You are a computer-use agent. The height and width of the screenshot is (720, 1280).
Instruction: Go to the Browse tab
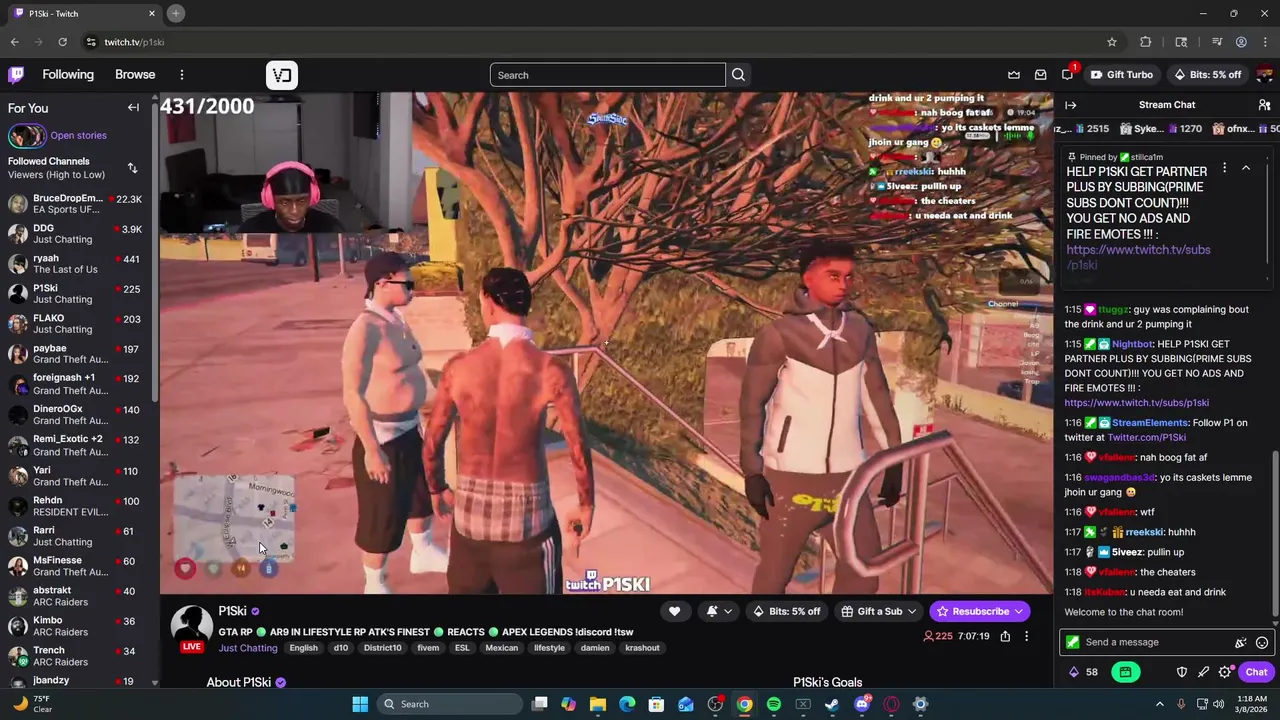(135, 75)
